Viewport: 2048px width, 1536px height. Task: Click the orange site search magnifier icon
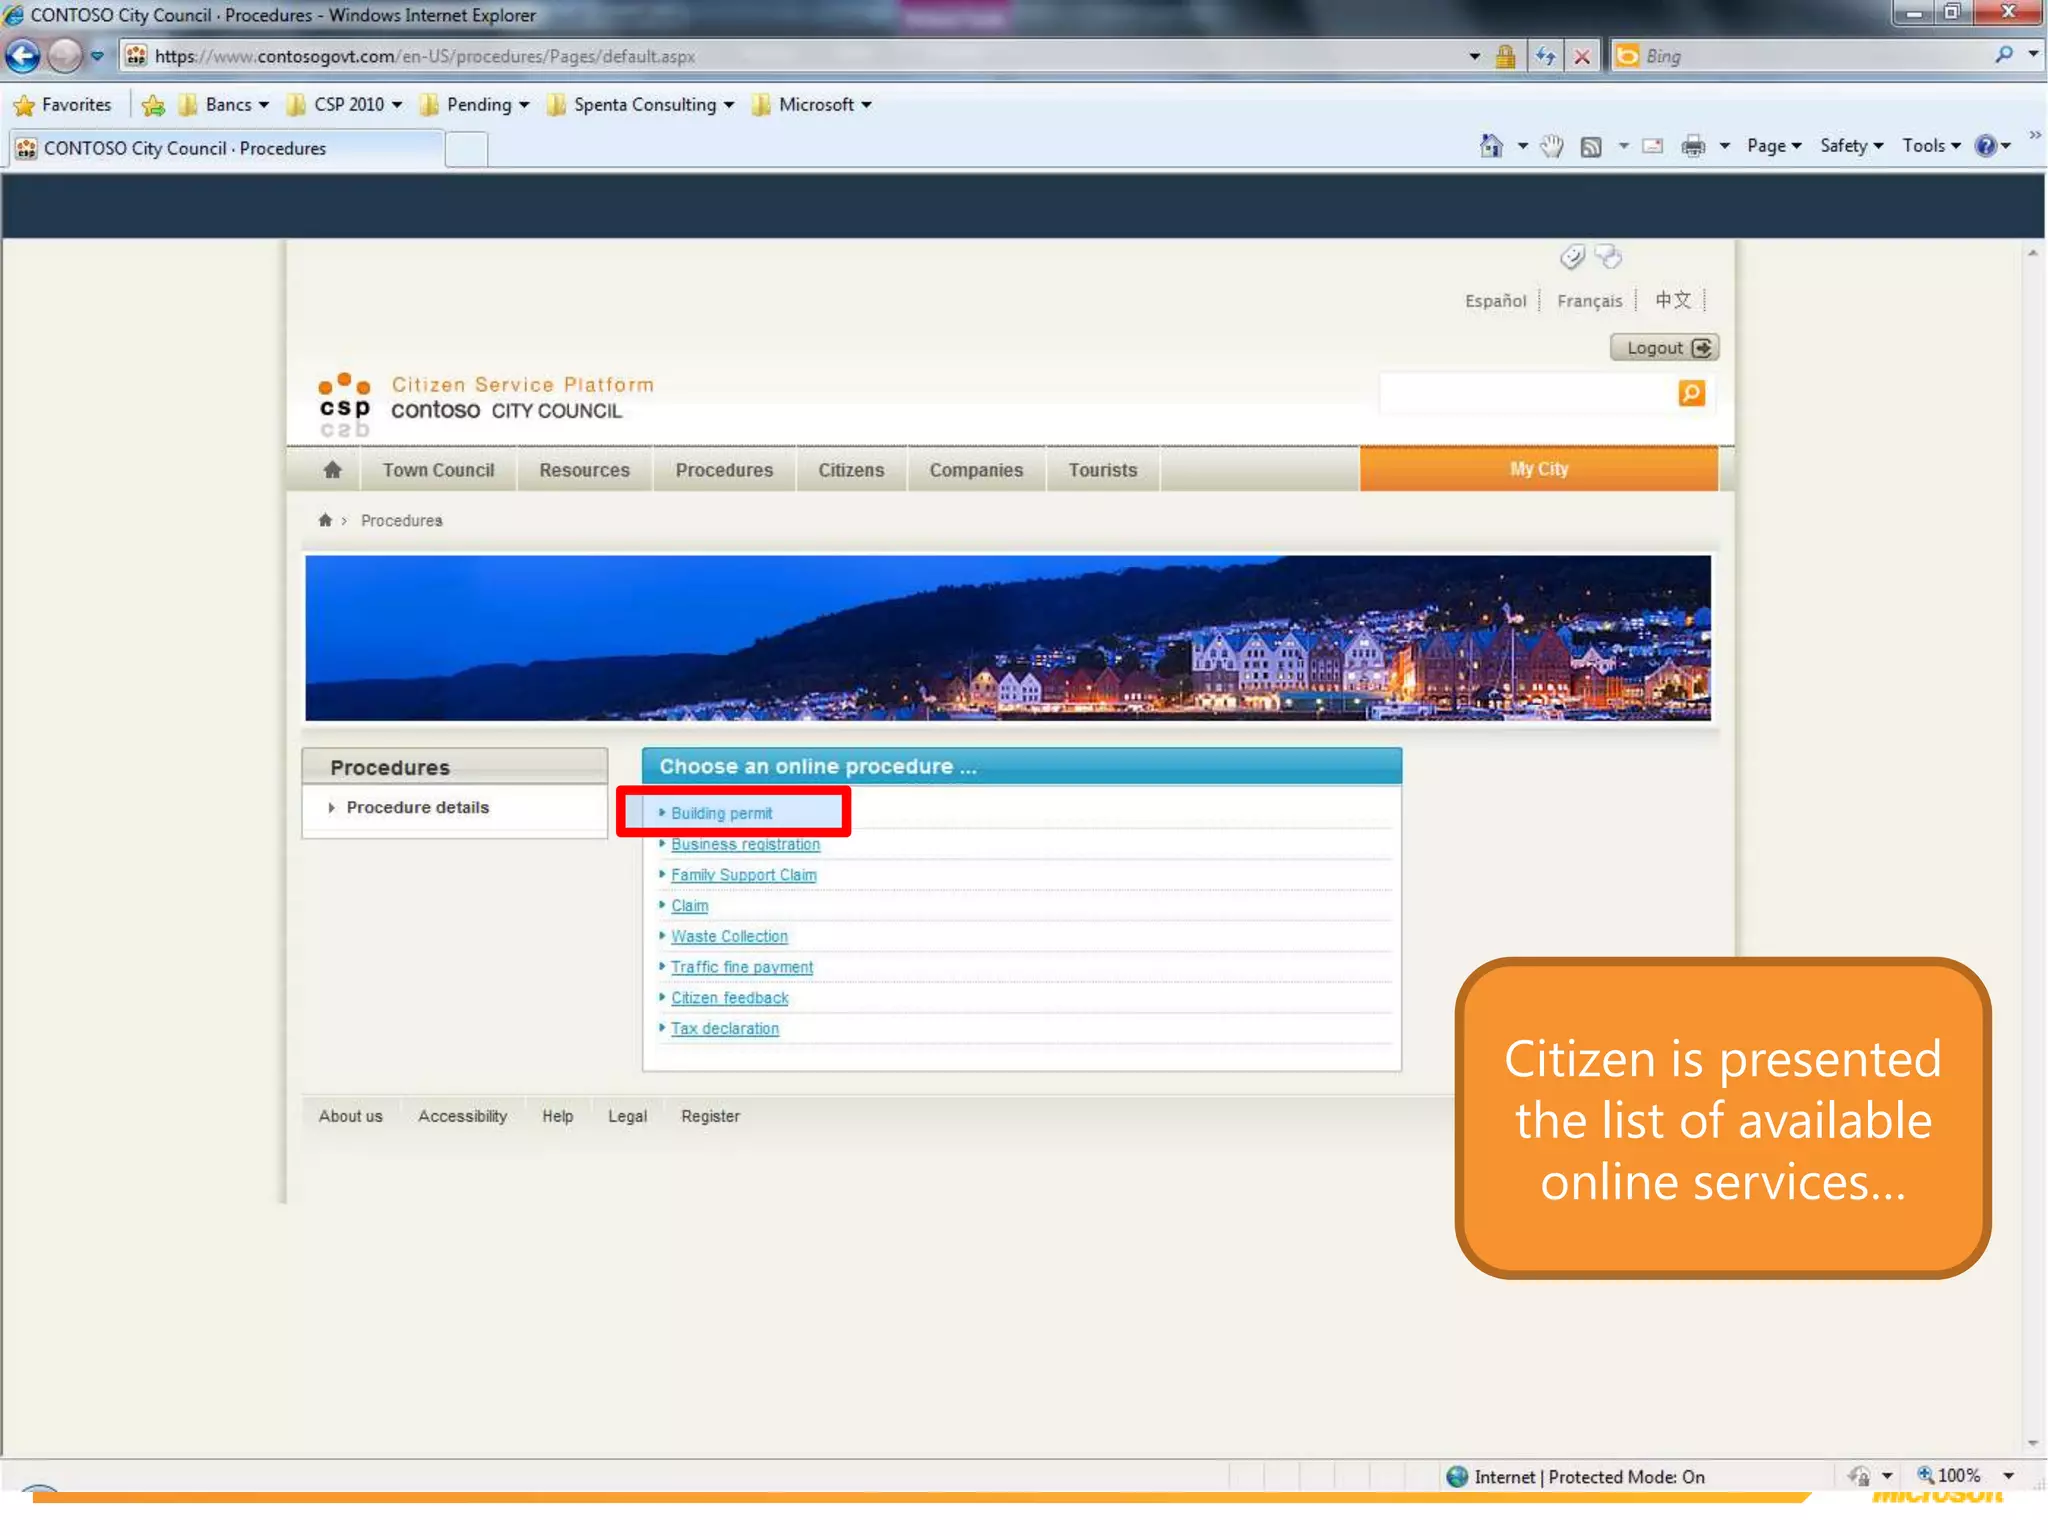pos(1691,393)
